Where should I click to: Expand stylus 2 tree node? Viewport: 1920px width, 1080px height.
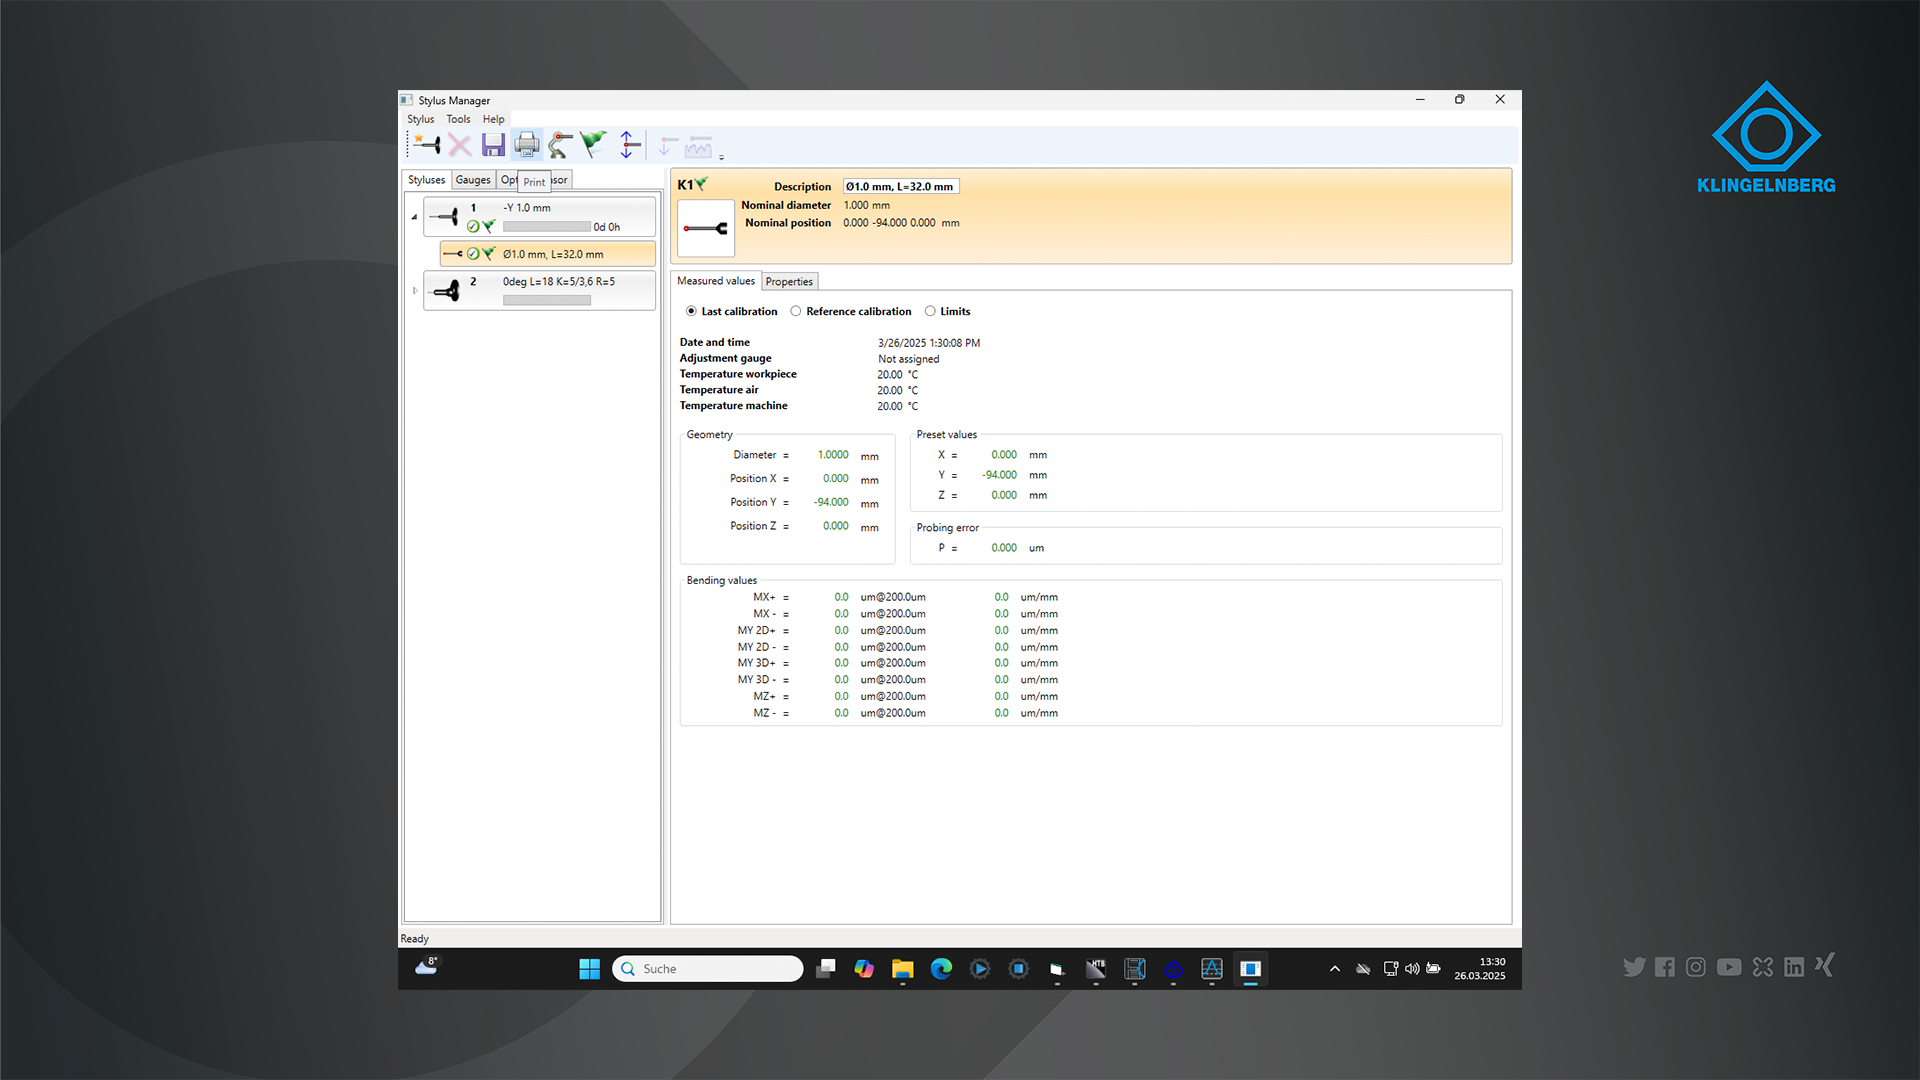coord(414,291)
